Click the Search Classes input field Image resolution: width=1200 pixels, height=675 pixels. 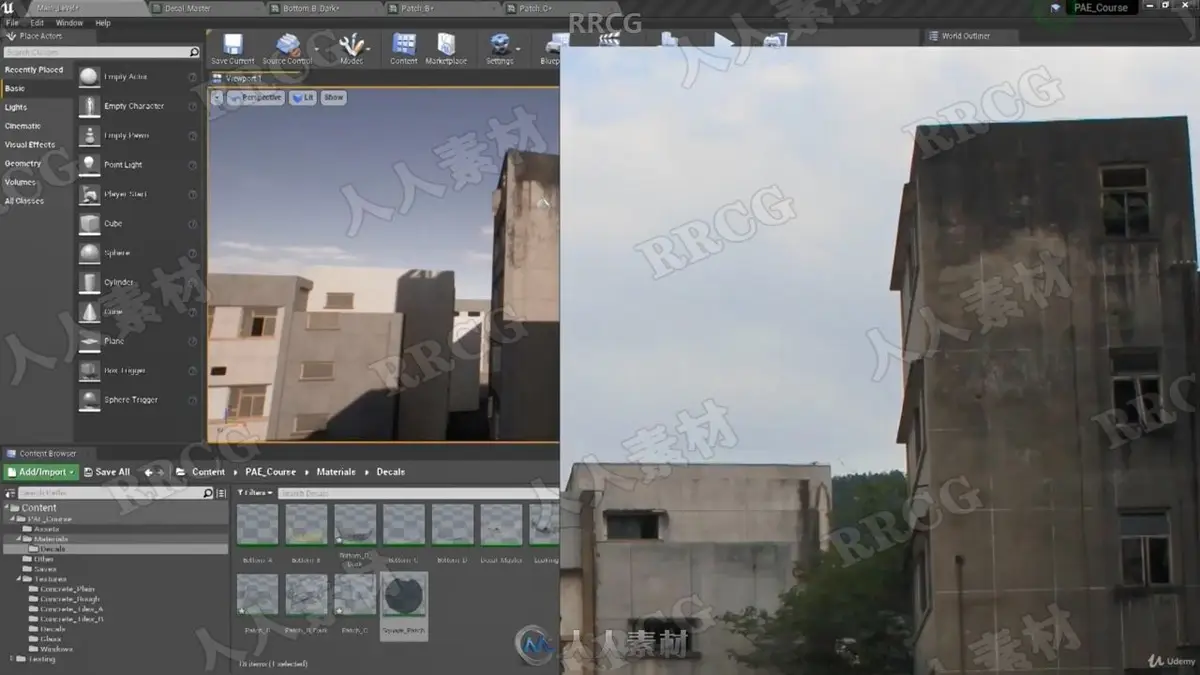pyautogui.click(x=101, y=52)
